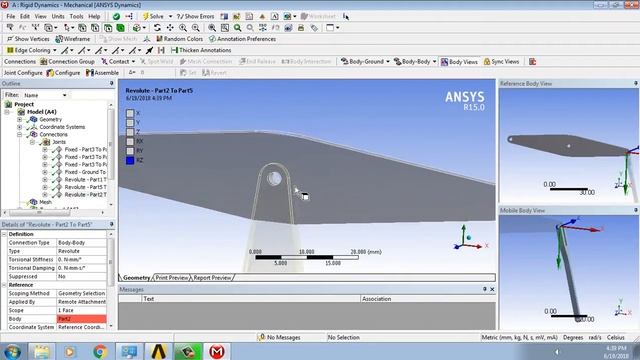Click the Sync Views lock icon
This screenshot has height=360, width=640.
[x=487, y=62]
